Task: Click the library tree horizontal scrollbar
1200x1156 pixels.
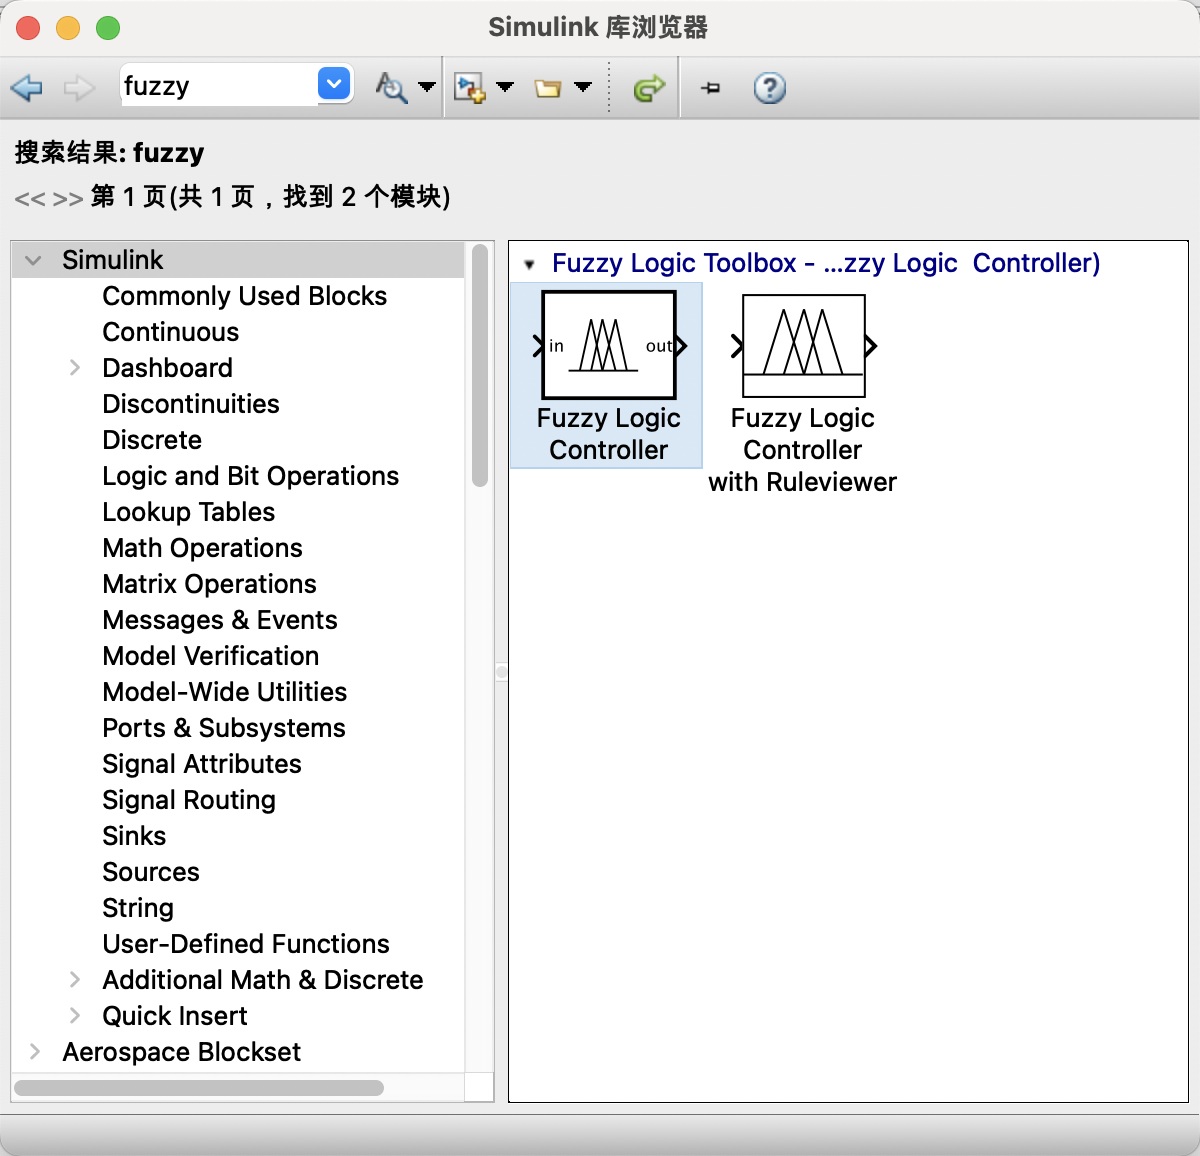Action: point(199,1088)
